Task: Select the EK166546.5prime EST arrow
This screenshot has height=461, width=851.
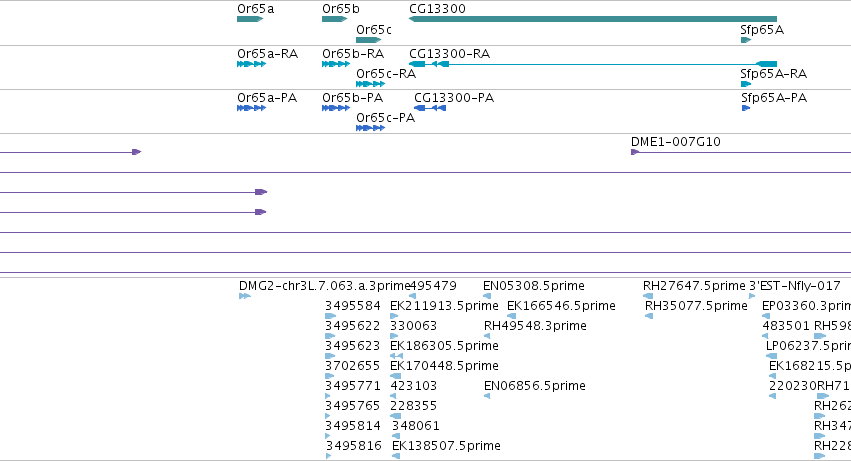Action: [x=511, y=316]
